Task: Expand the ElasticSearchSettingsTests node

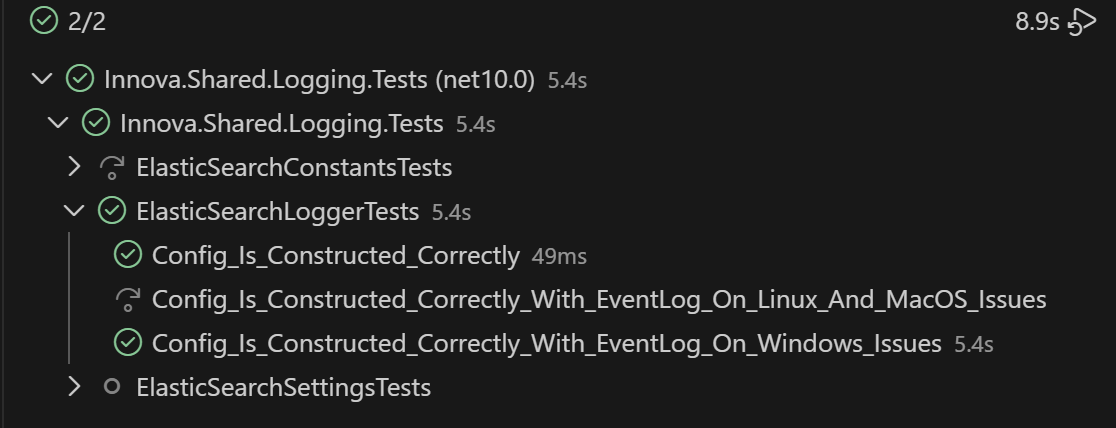Action: [x=74, y=387]
